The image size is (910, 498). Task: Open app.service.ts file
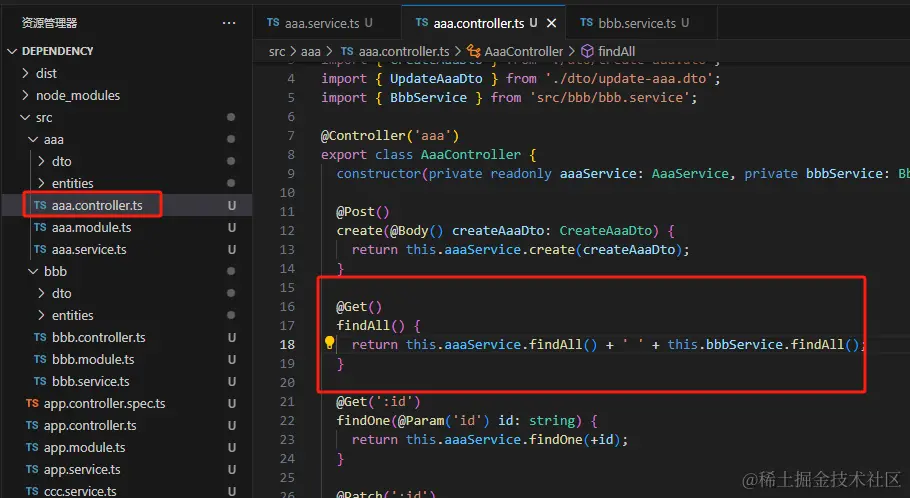pos(127,470)
